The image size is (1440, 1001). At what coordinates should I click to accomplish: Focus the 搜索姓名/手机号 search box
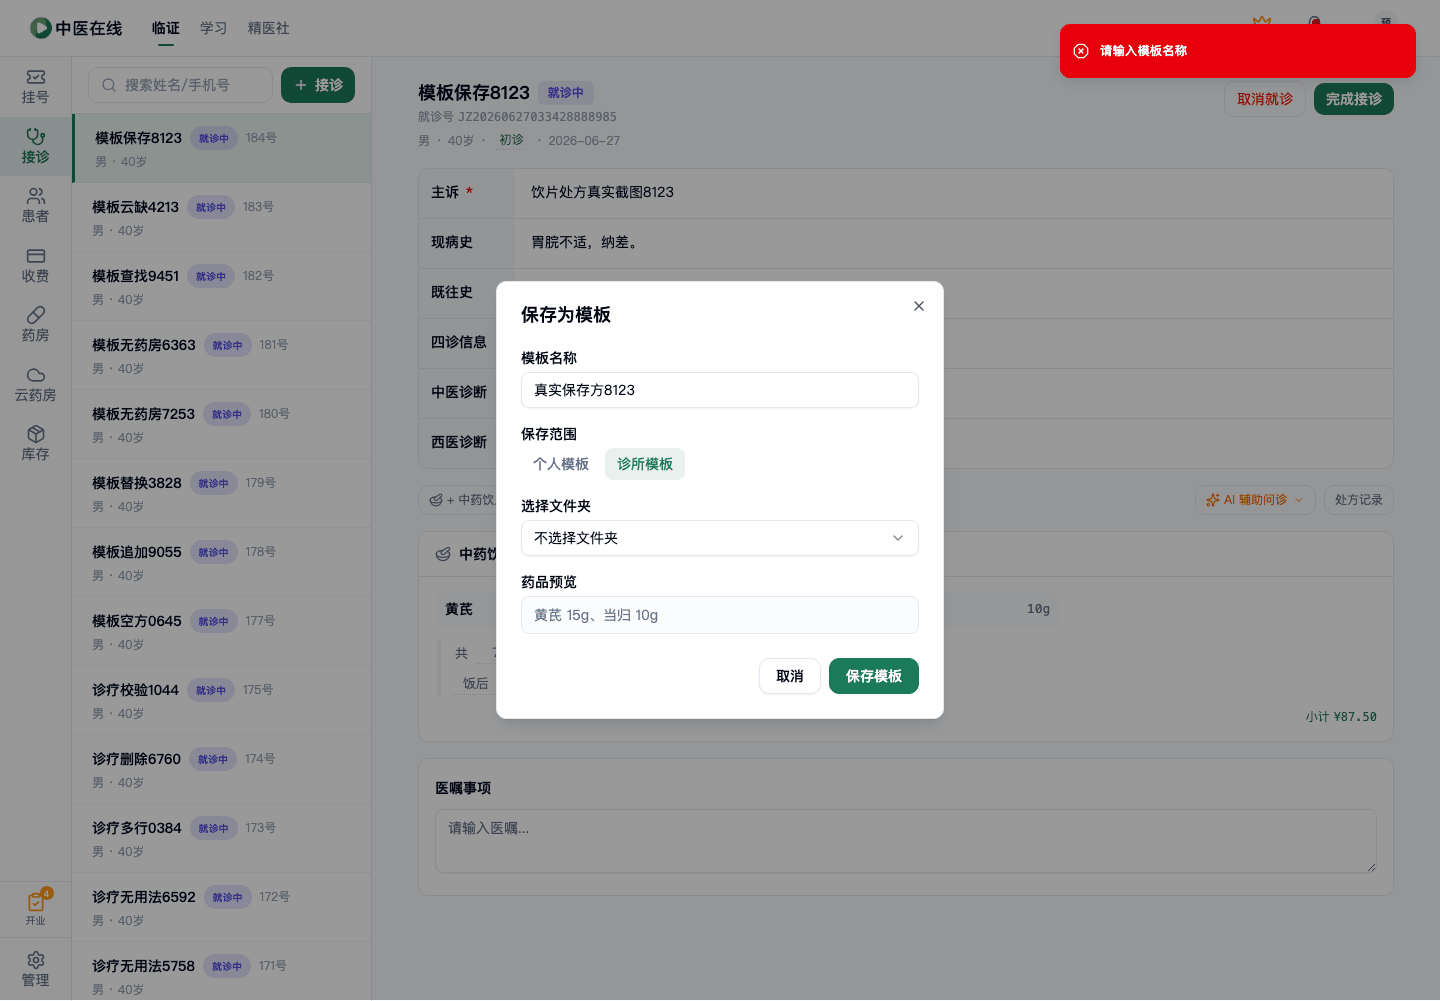tap(180, 85)
